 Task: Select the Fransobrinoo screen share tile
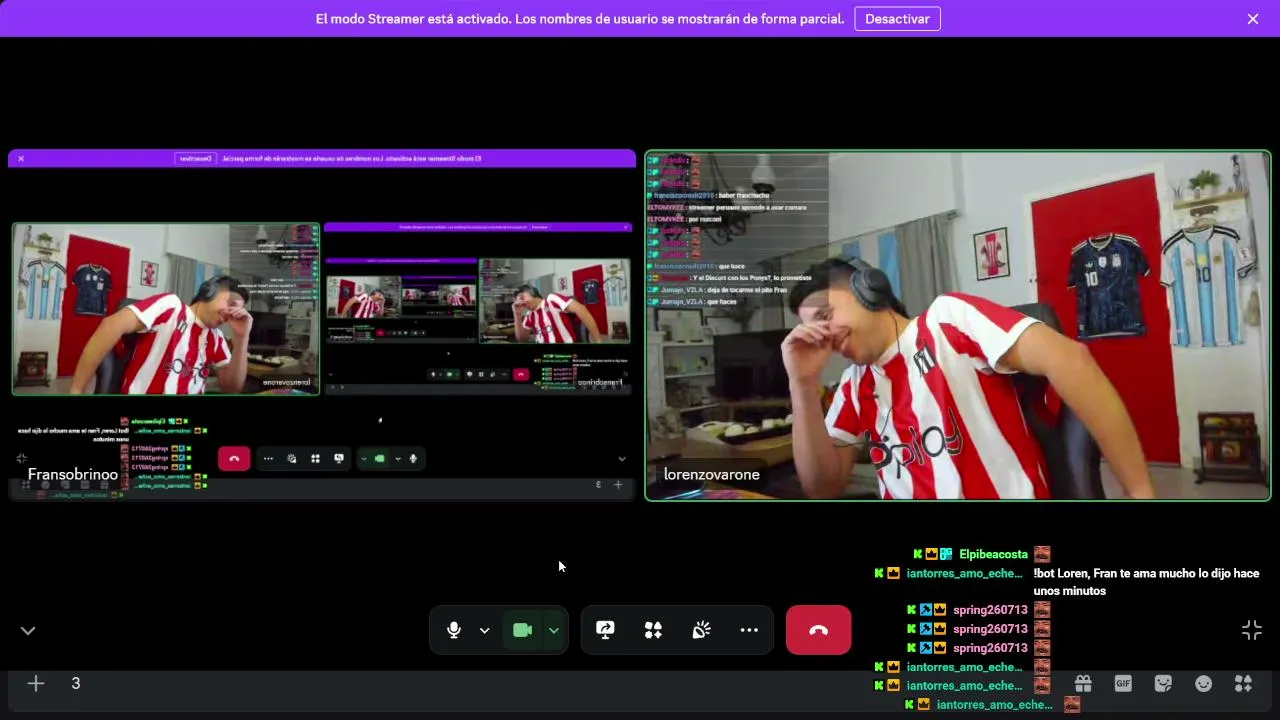322,325
